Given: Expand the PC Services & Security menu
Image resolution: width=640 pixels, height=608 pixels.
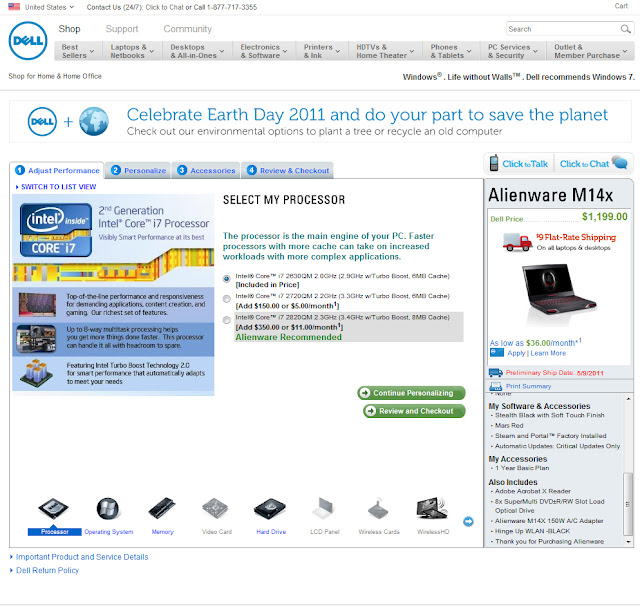Looking at the screenshot, I should tap(513, 51).
